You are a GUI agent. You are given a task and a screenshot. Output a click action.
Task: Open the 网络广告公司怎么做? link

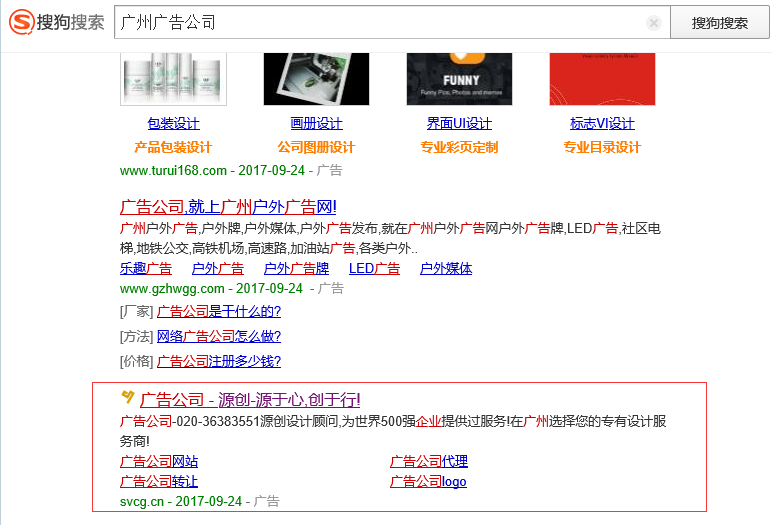219,336
